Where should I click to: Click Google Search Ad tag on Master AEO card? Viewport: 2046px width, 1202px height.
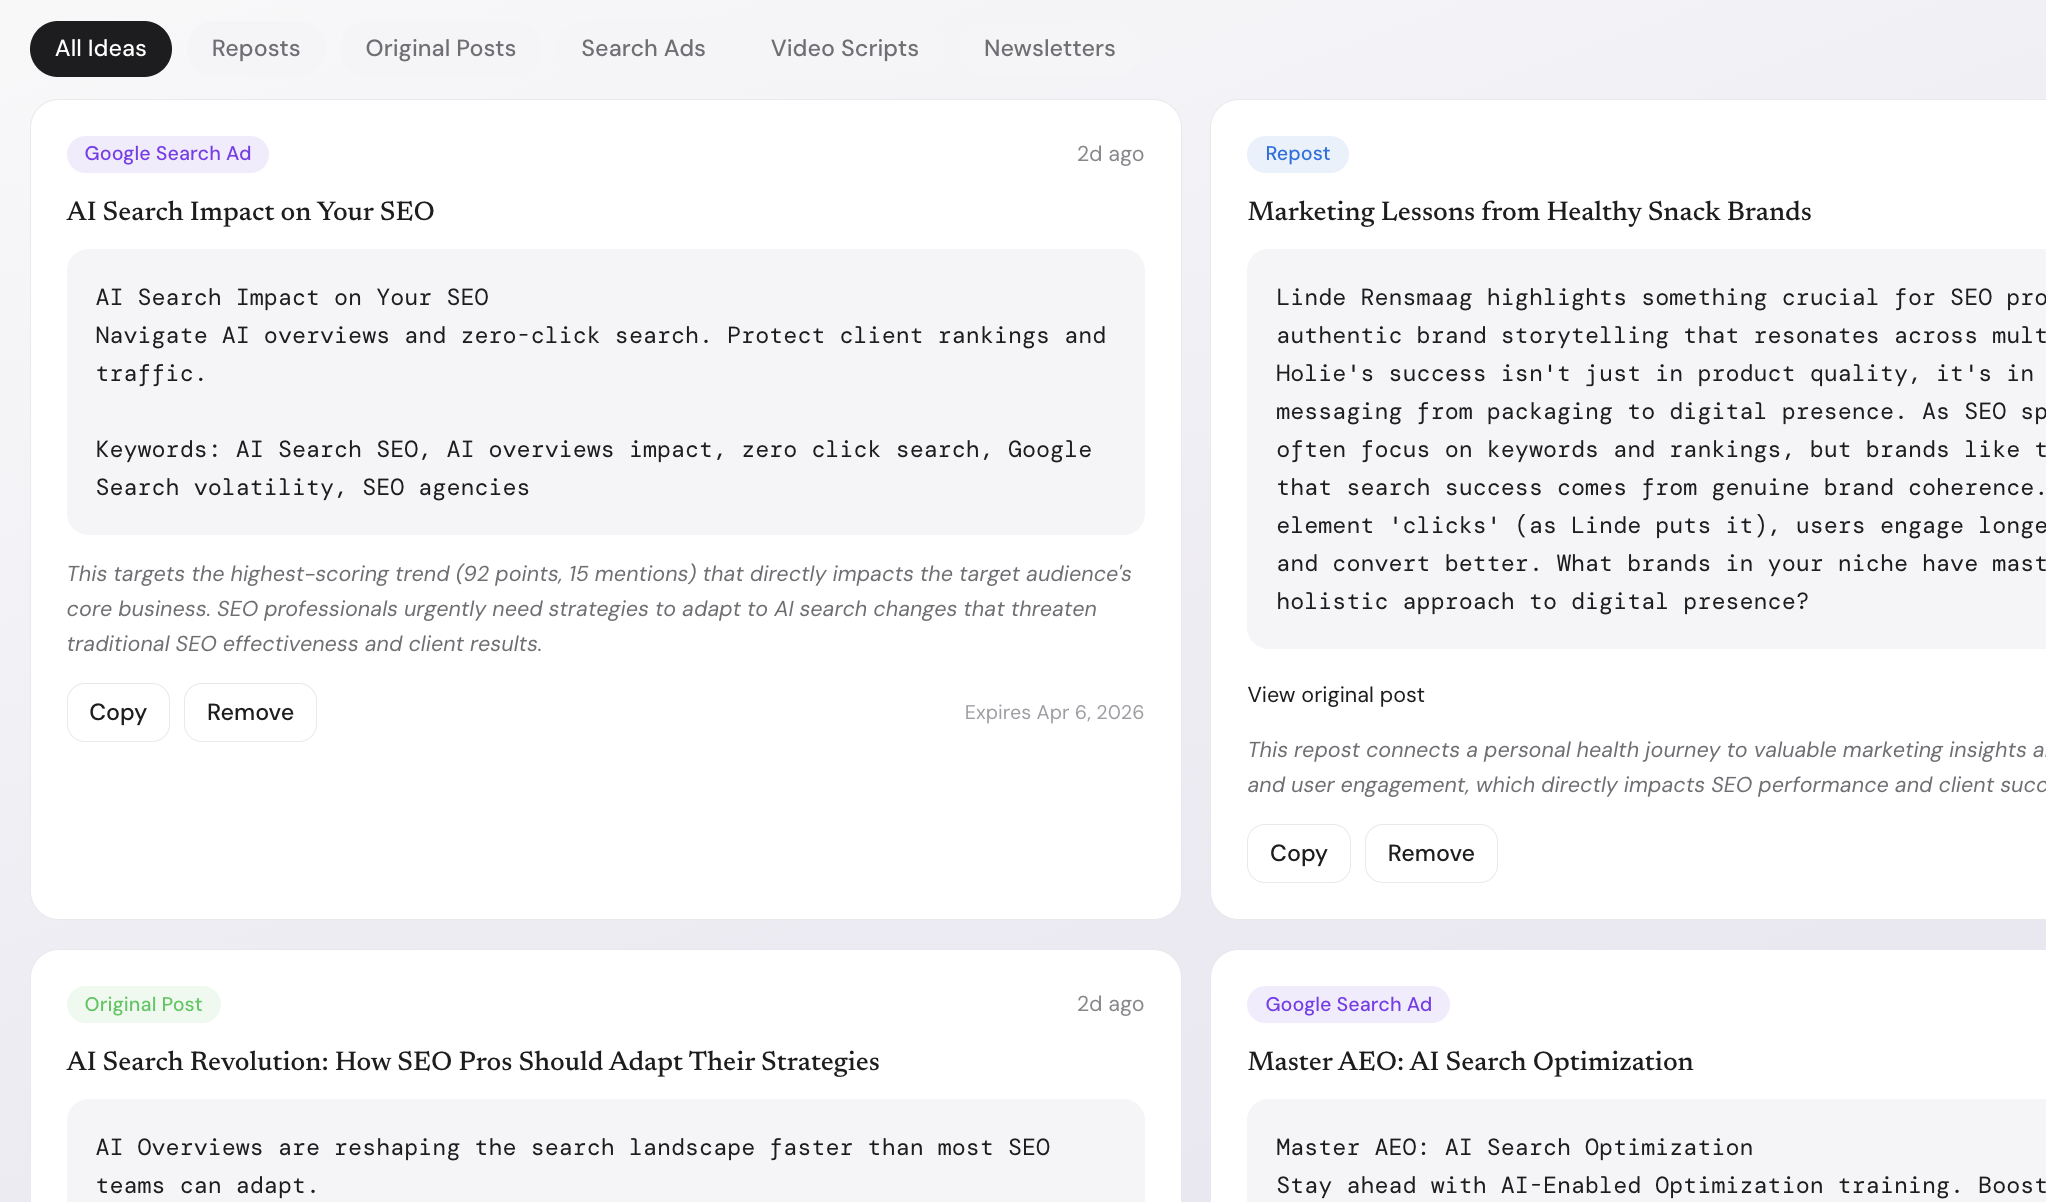click(x=1348, y=1004)
